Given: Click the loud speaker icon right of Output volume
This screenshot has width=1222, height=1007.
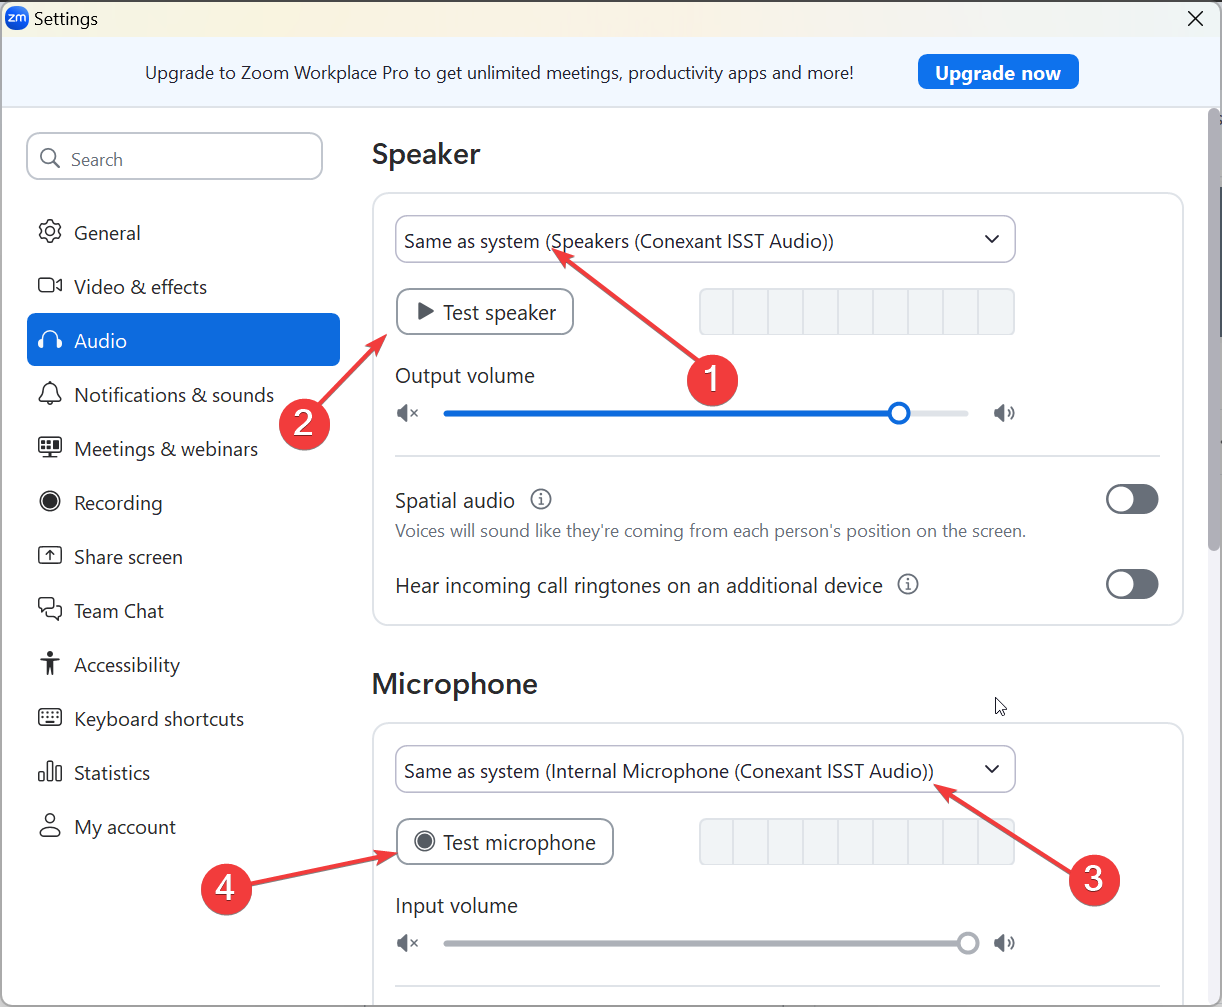Looking at the screenshot, I should tap(1004, 413).
